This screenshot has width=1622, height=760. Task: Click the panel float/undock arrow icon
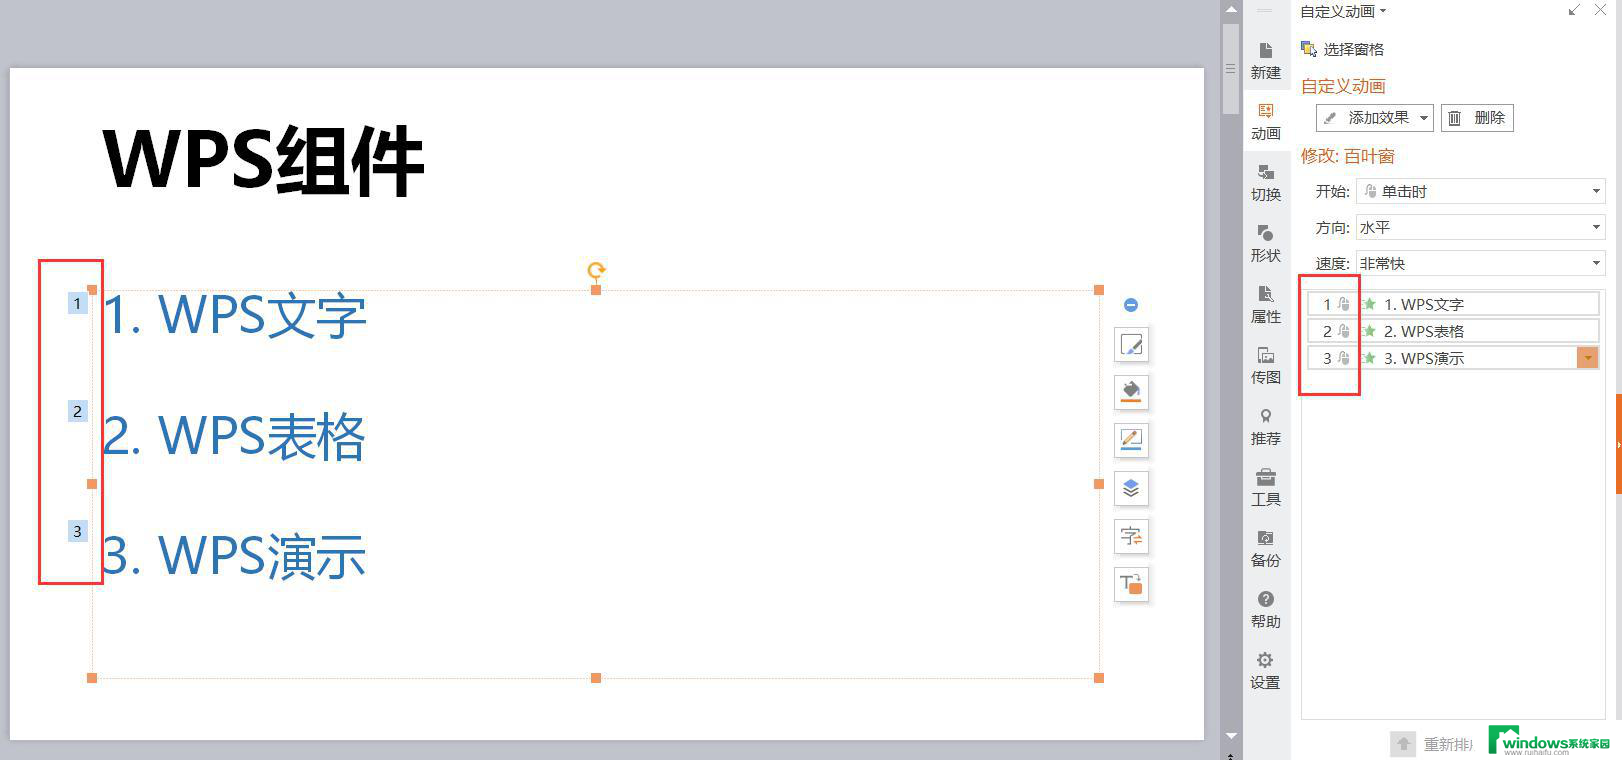pos(1575,10)
